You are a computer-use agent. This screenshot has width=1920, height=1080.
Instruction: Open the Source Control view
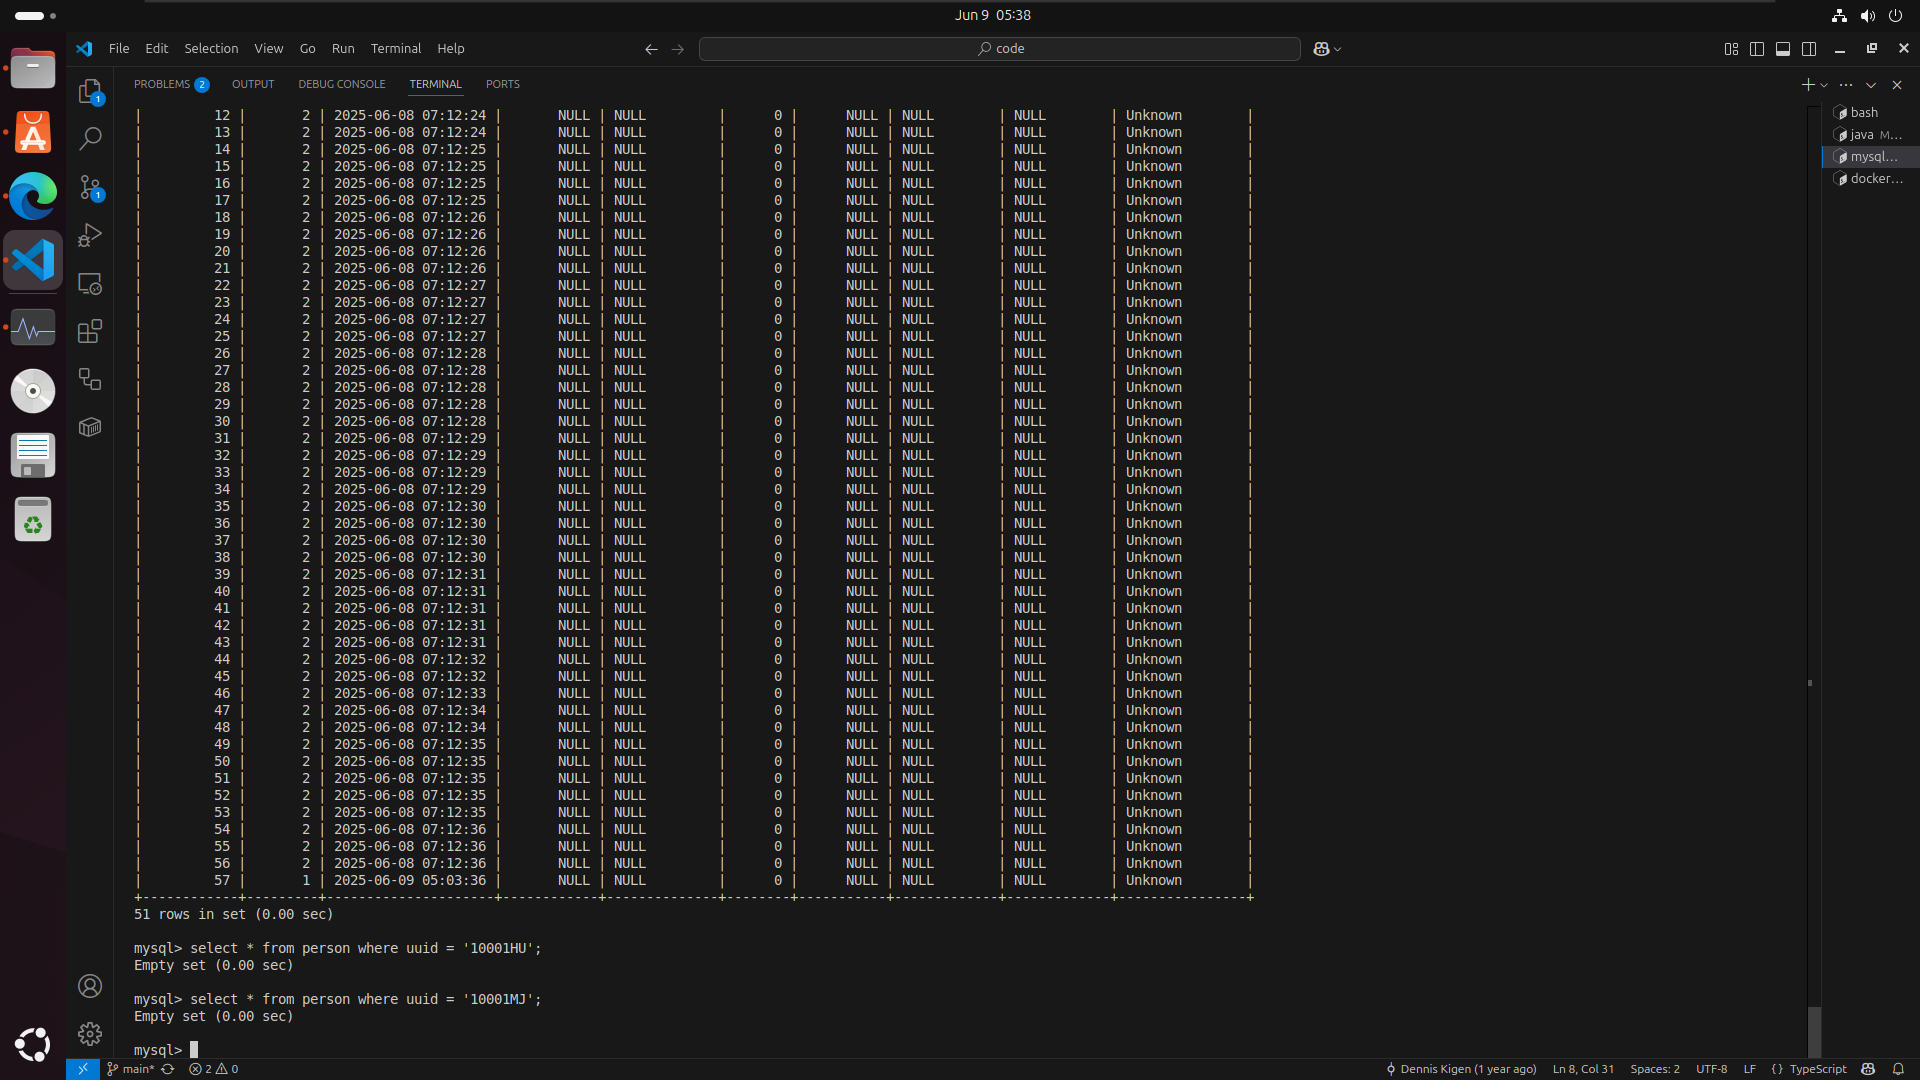pos(90,187)
